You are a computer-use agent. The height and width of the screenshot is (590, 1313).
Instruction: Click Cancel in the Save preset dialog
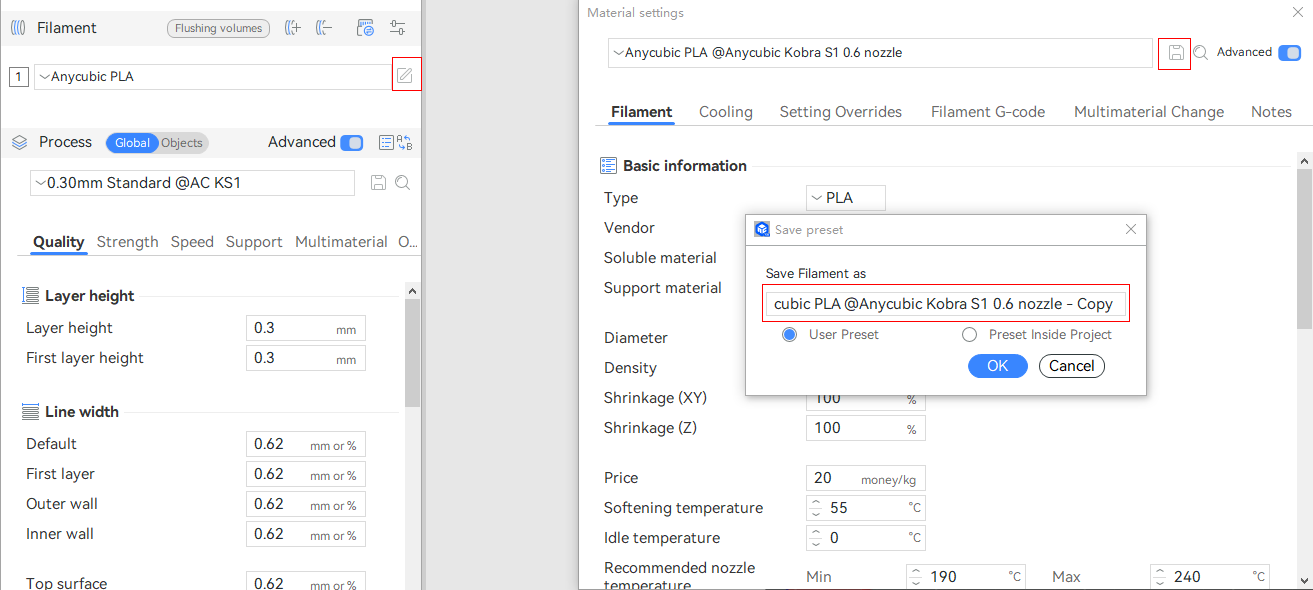pos(1072,366)
